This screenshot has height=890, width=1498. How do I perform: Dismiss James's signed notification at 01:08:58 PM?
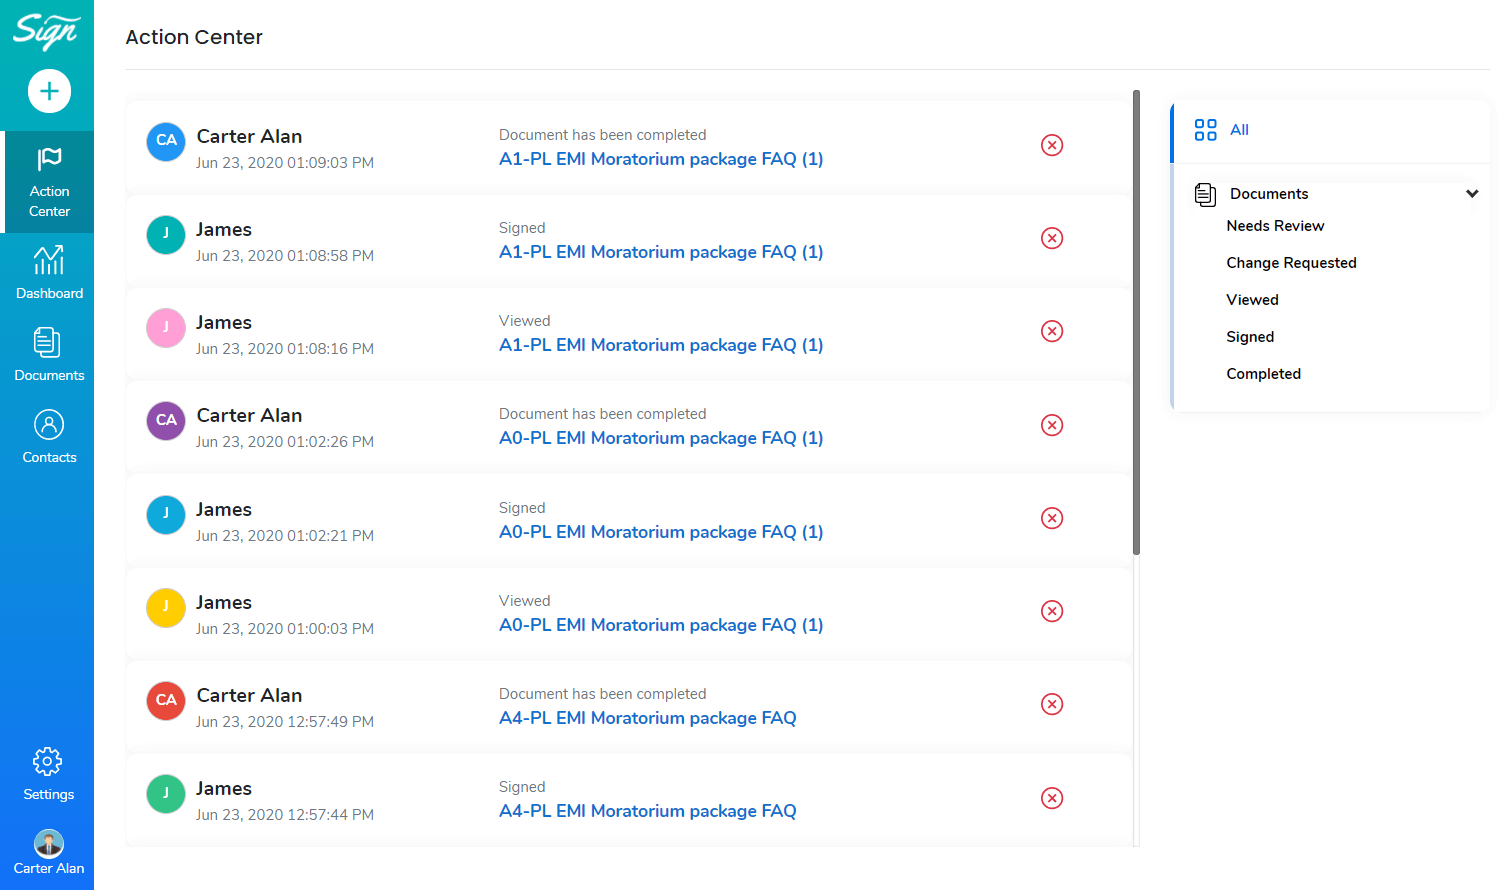(1051, 238)
